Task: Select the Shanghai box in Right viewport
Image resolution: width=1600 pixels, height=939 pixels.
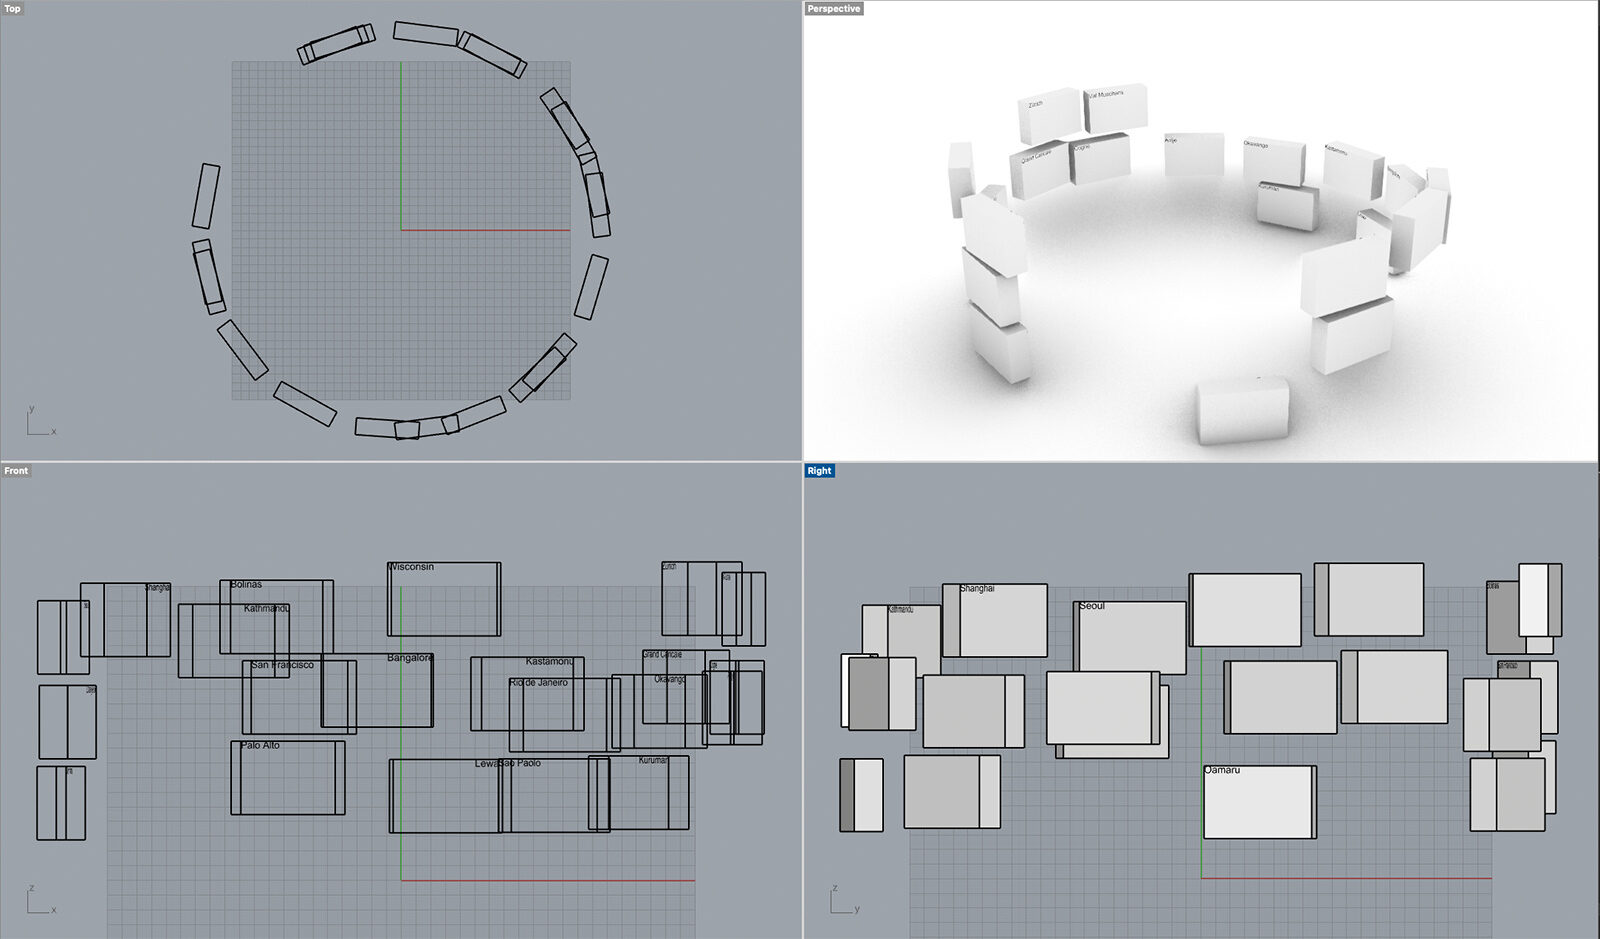Action: pyautogui.click(x=996, y=622)
